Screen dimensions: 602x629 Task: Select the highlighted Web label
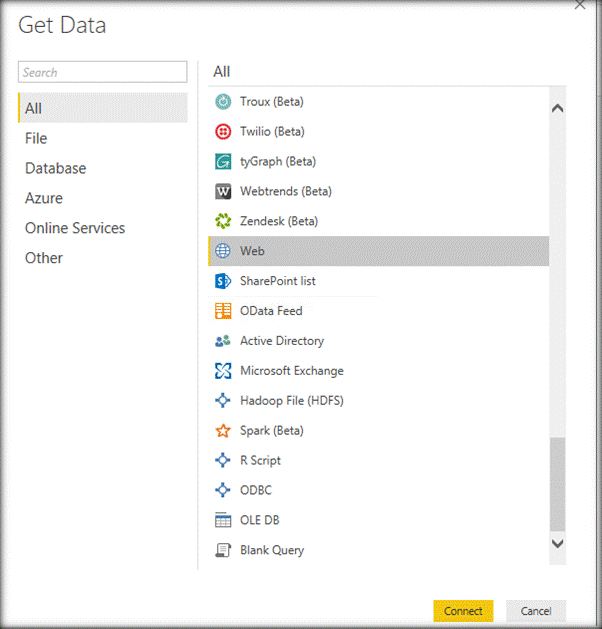[252, 251]
